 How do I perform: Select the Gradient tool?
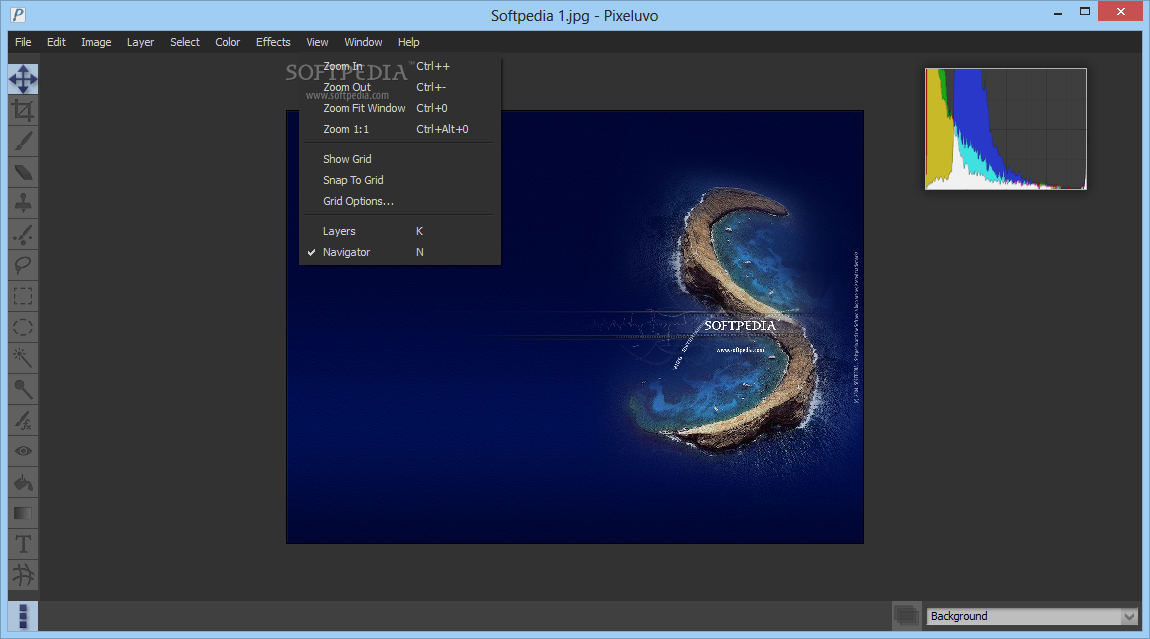(23, 513)
